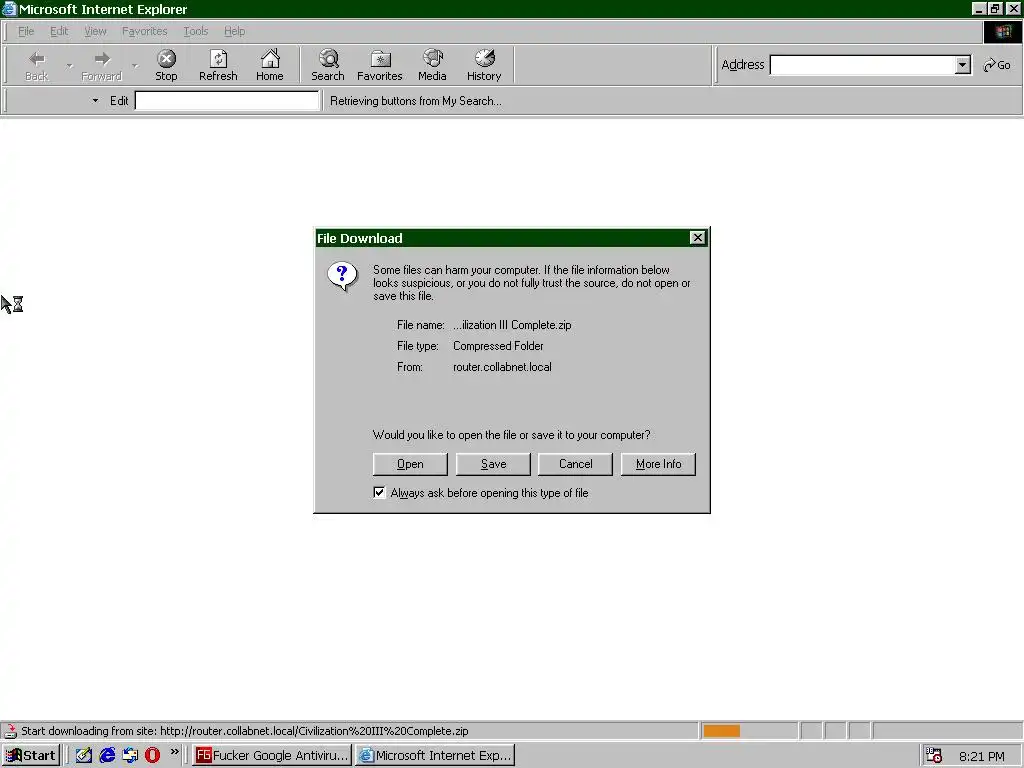Screen dimensions: 1024x768
Task: Refresh the current page
Action: pos(218,65)
